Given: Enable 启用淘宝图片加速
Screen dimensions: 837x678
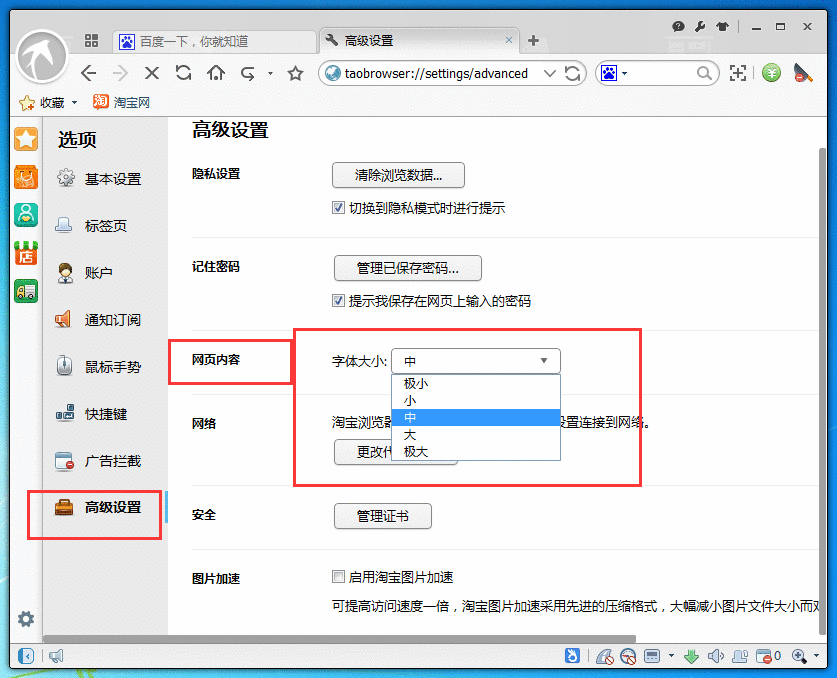Looking at the screenshot, I should tap(338, 577).
